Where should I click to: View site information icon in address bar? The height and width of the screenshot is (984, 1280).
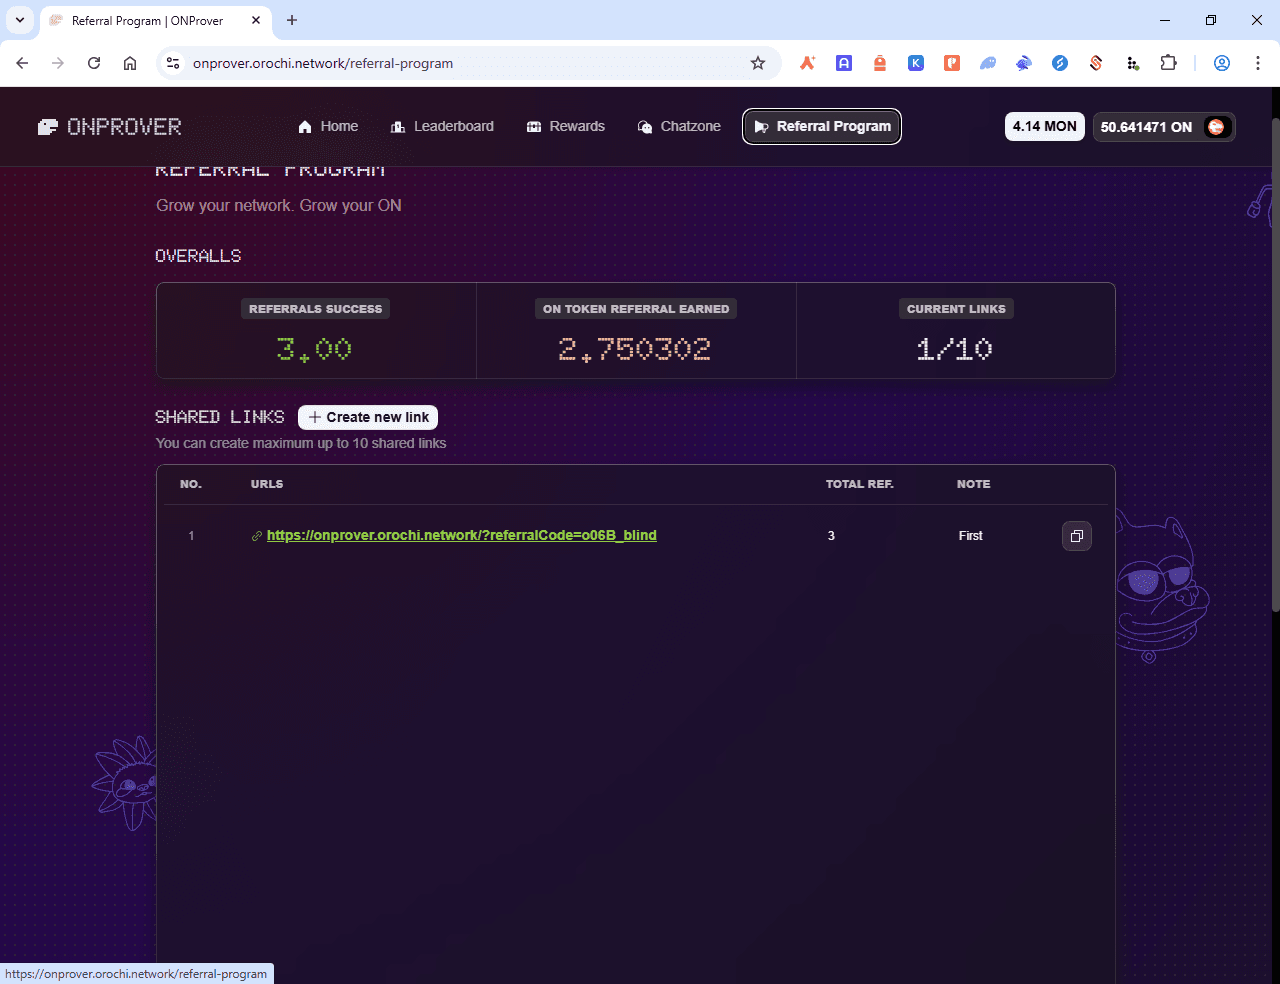point(173,63)
